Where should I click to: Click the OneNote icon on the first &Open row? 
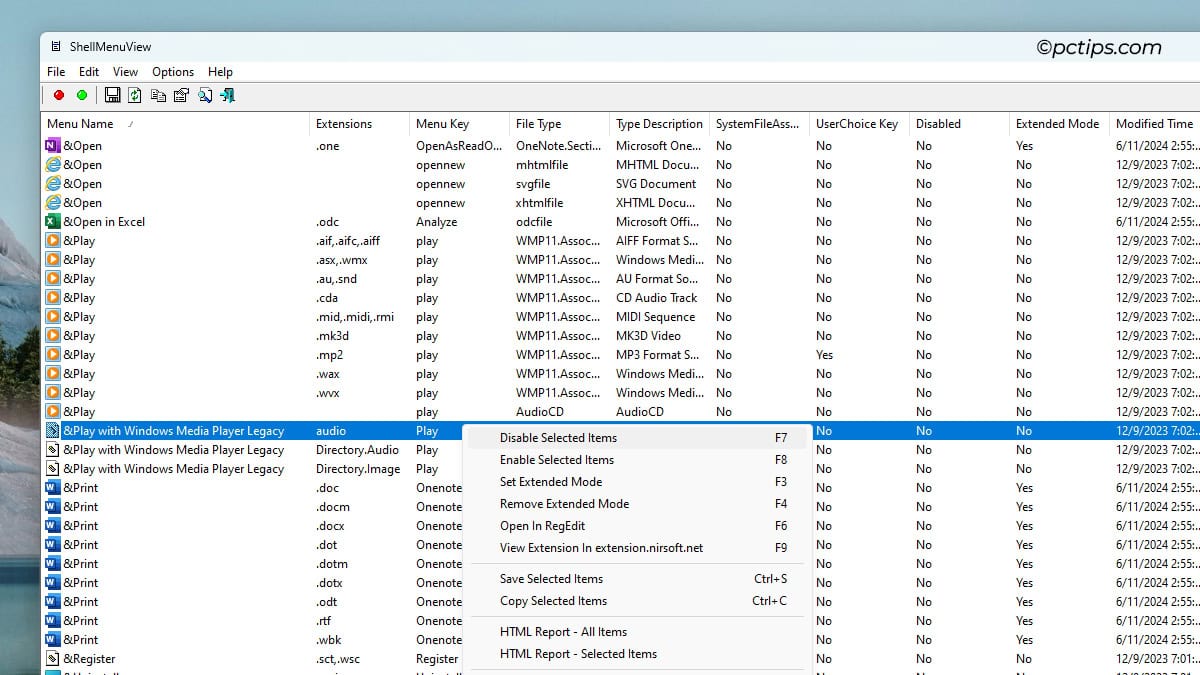(52, 145)
